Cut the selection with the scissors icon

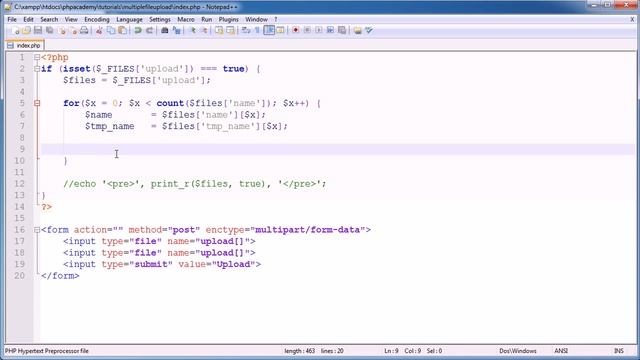pyautogui.click(x=99, y=30)
